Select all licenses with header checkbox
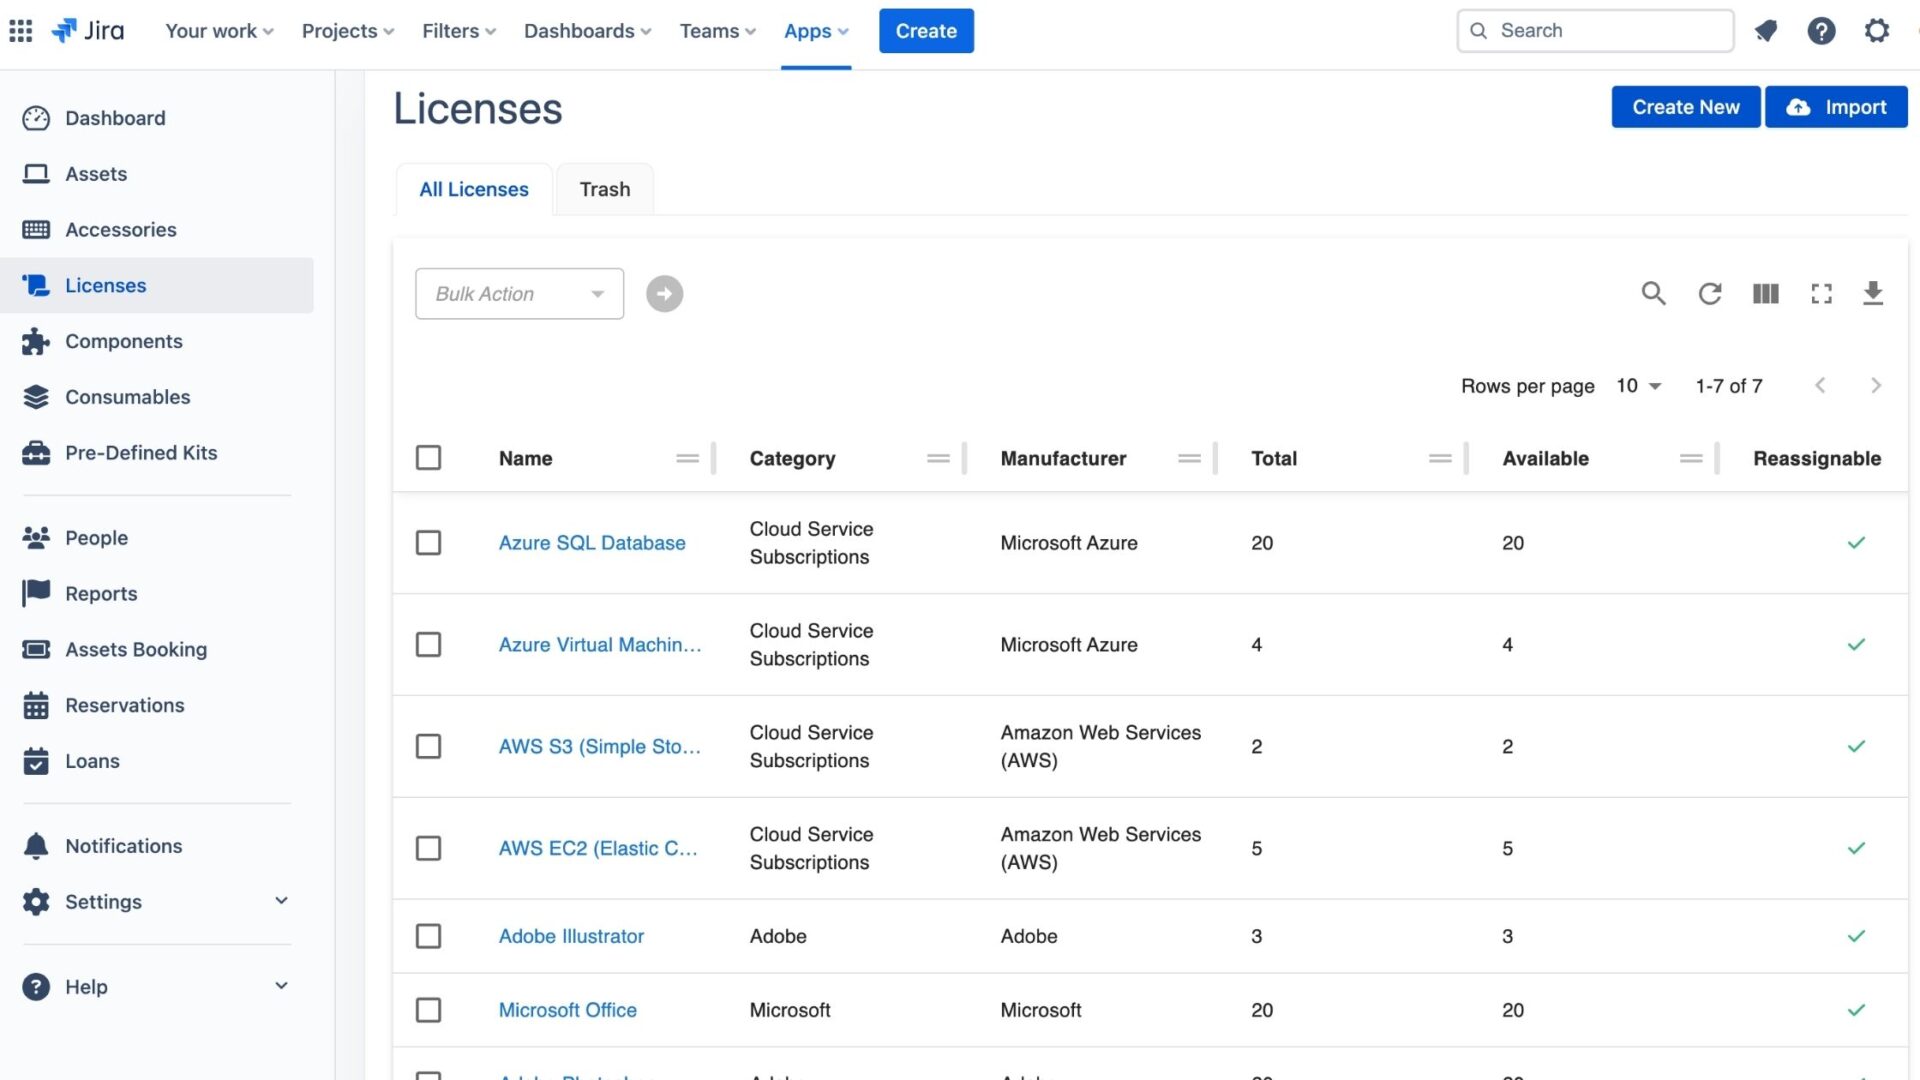 (428, 458)
